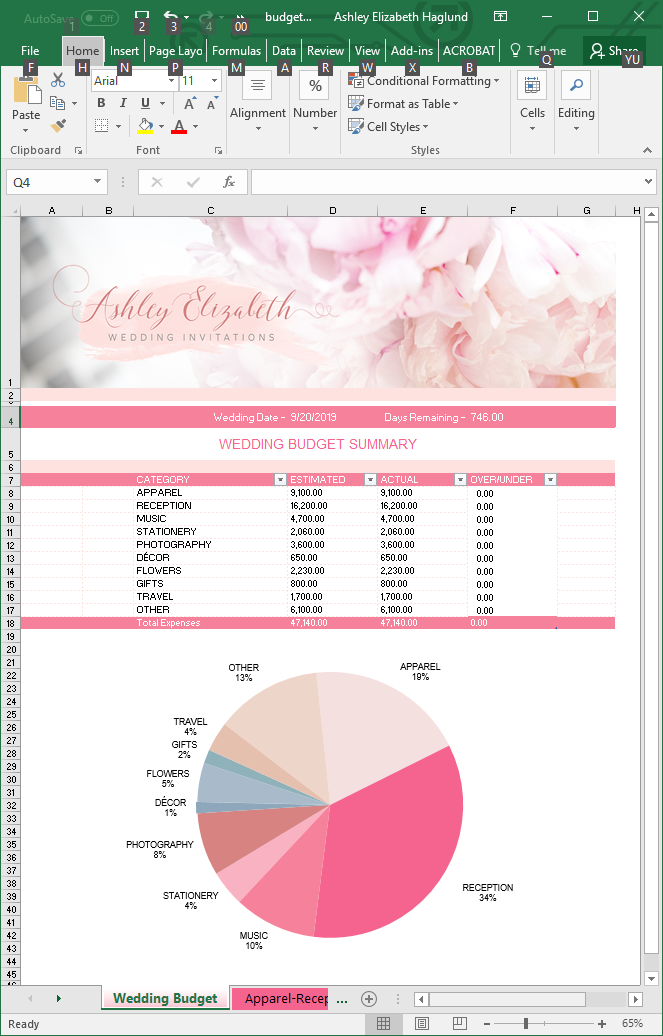The image size is (663, 1036).
Task: Open the Font name dropdown
Action: (172, 81)
